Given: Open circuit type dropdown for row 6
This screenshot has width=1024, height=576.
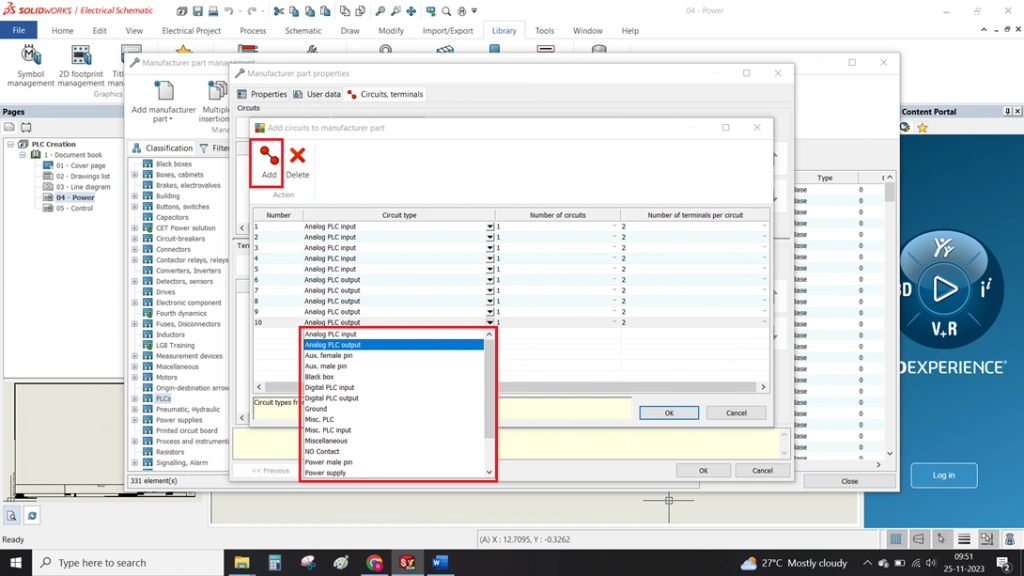Looking at the screenshot, I should pos(489,280).
